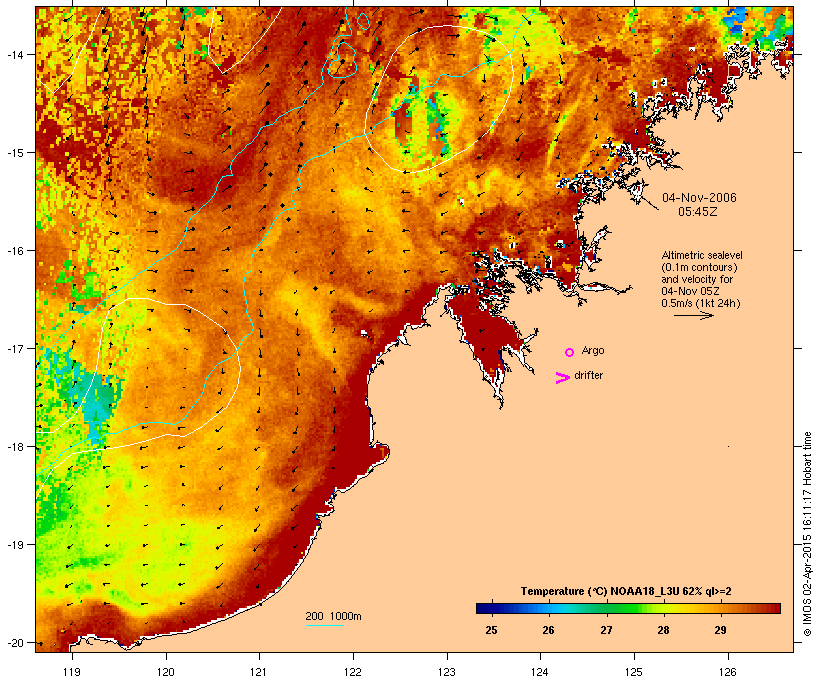This screenshot has height=680, width=820.
Task: Click the '(0.1m contours)' caption line
Action: (x=699, y=267)
